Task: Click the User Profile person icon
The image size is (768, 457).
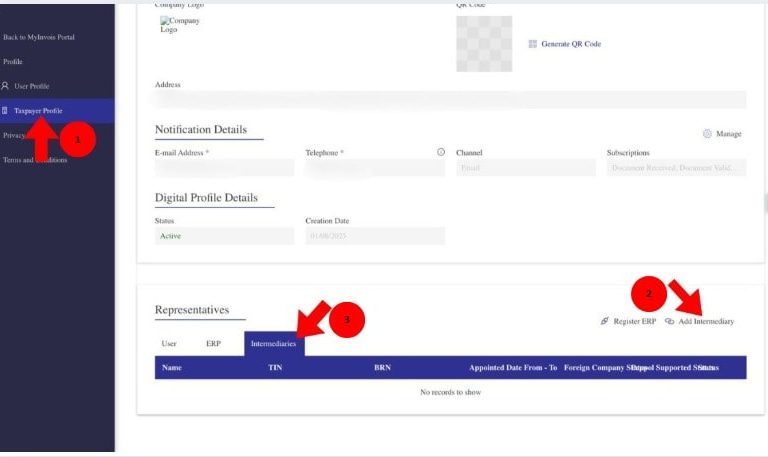Action: [6, 86]
